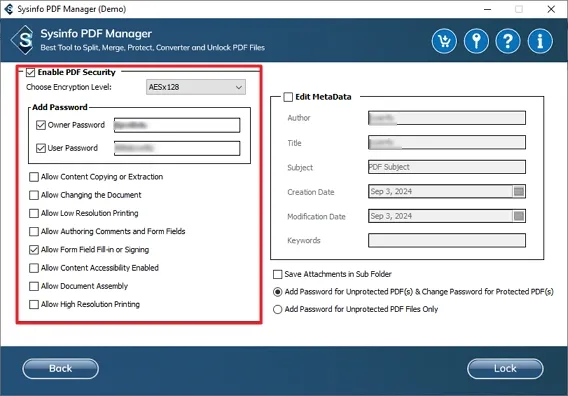Click the Subject field showing PDF Subject
The image size is (568, 396).
click(x=447, y=167)
